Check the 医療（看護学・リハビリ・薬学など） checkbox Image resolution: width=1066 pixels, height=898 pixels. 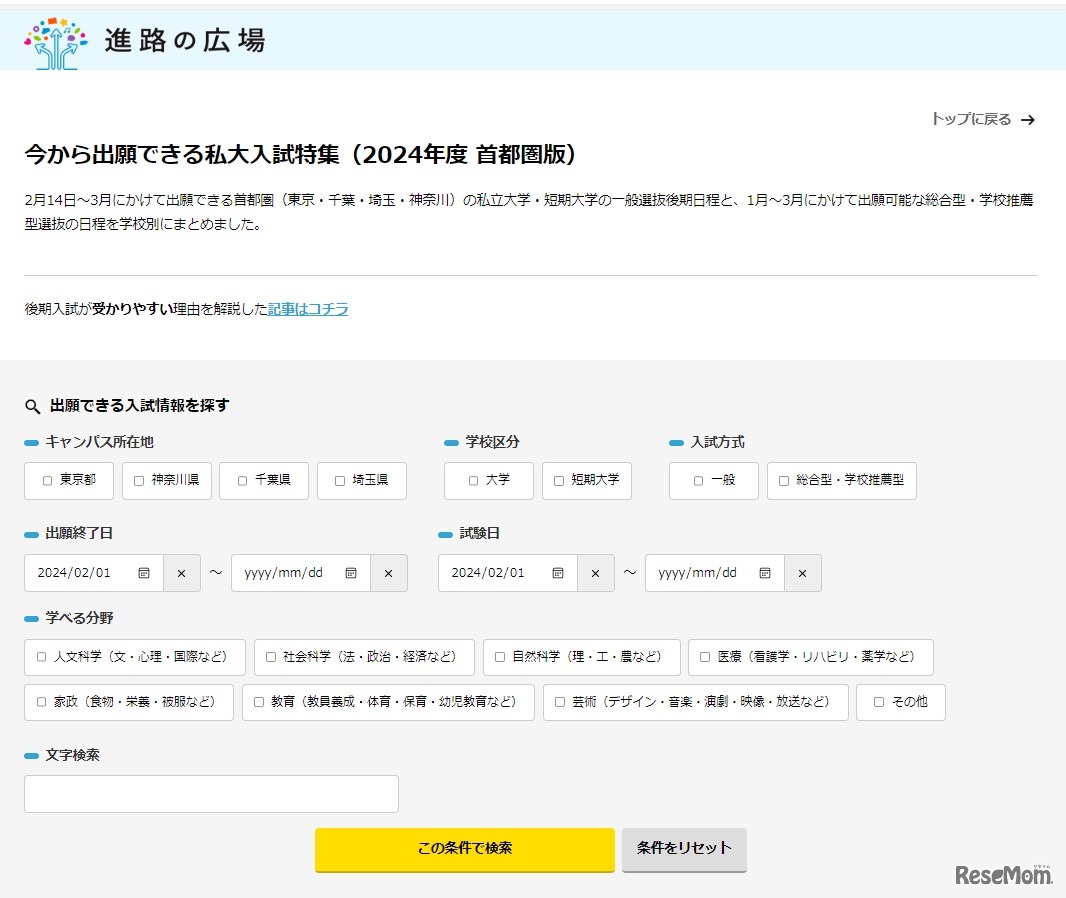coord(703,657)
